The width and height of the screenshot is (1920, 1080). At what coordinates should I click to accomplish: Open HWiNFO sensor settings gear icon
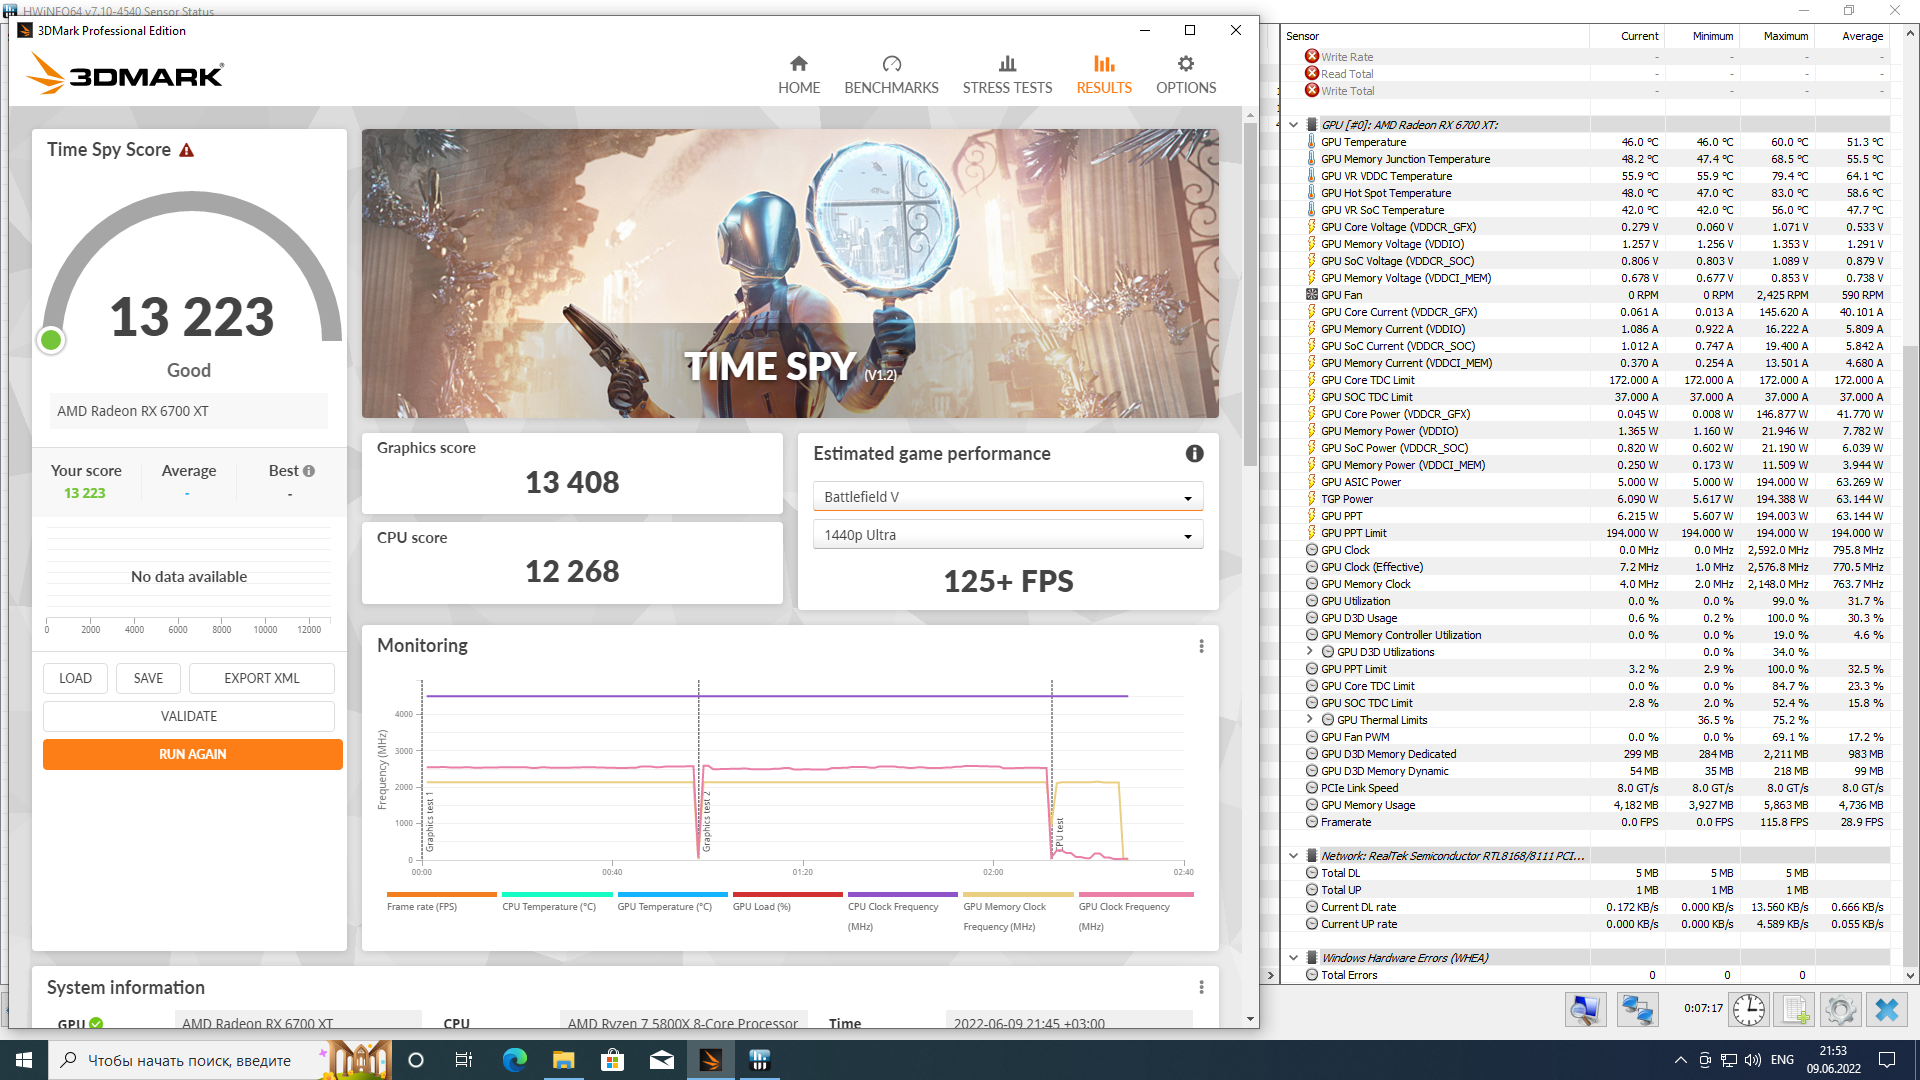coord(1840,1010)
